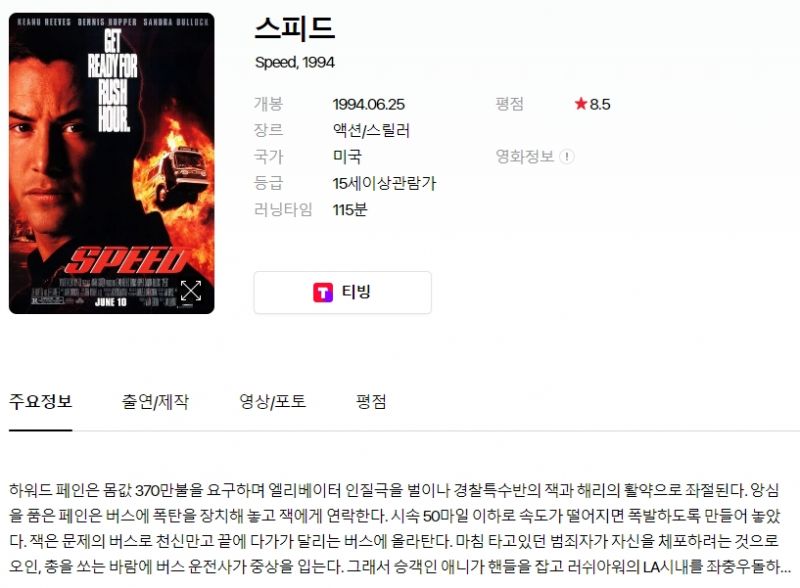Click the 액션/스릴러 genre text
Screen dimensions: 800x588
click(x=371, y=131)
